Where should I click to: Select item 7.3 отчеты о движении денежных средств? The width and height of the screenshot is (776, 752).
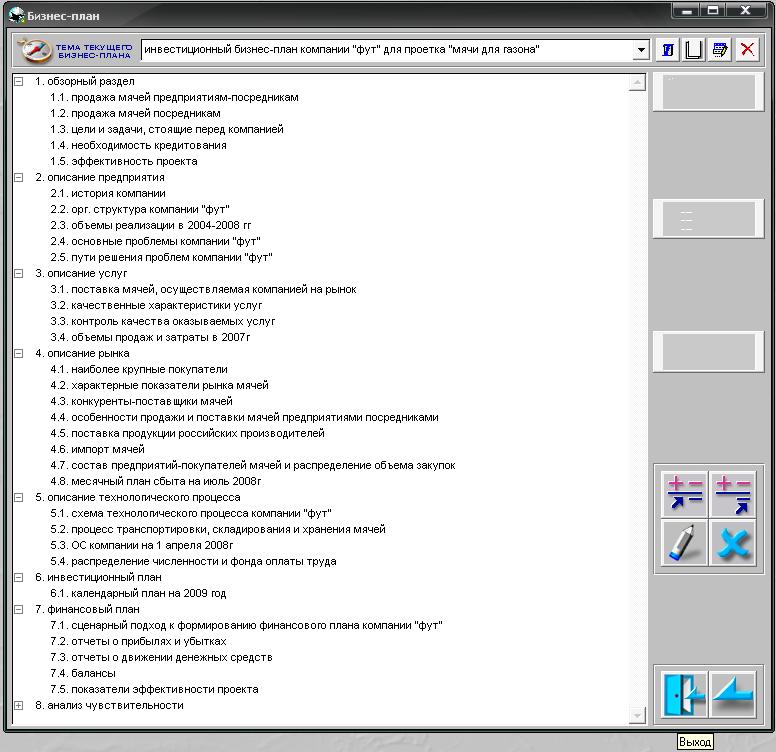(x=161, y=658)
